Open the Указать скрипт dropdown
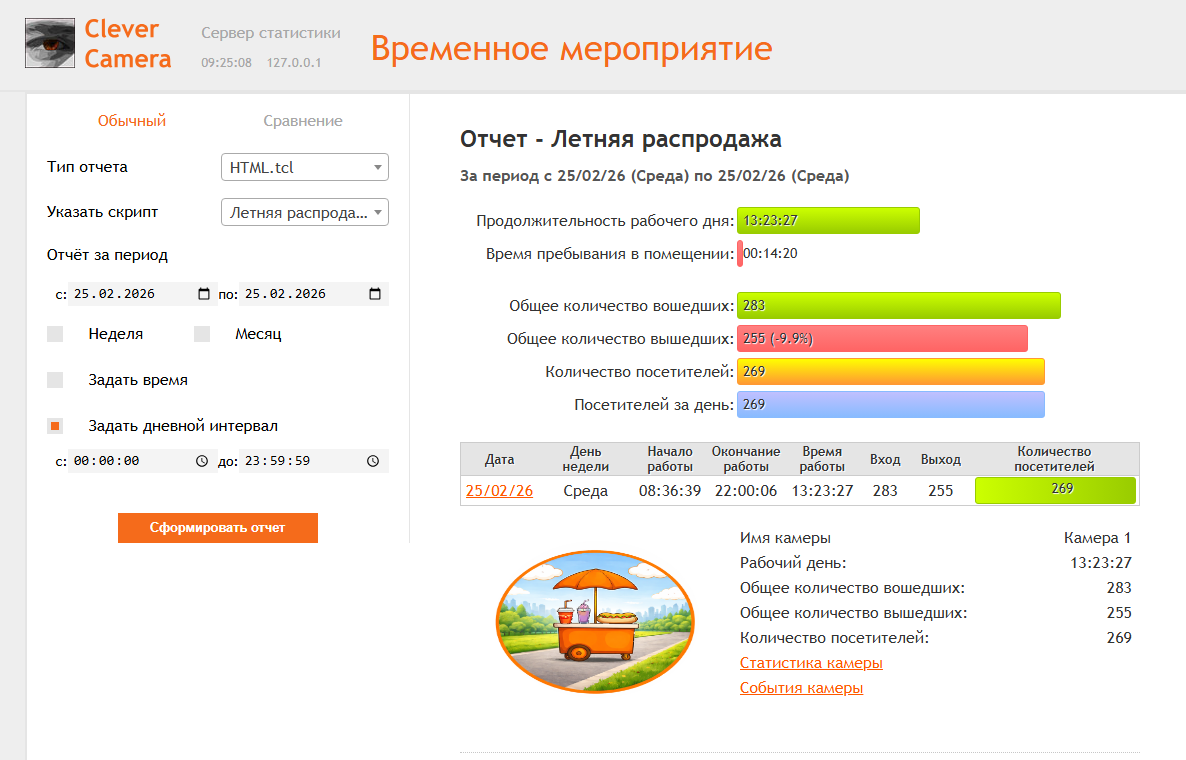Image resolution: width=1186 pixels, height=760 pixels. click(305, 212)
